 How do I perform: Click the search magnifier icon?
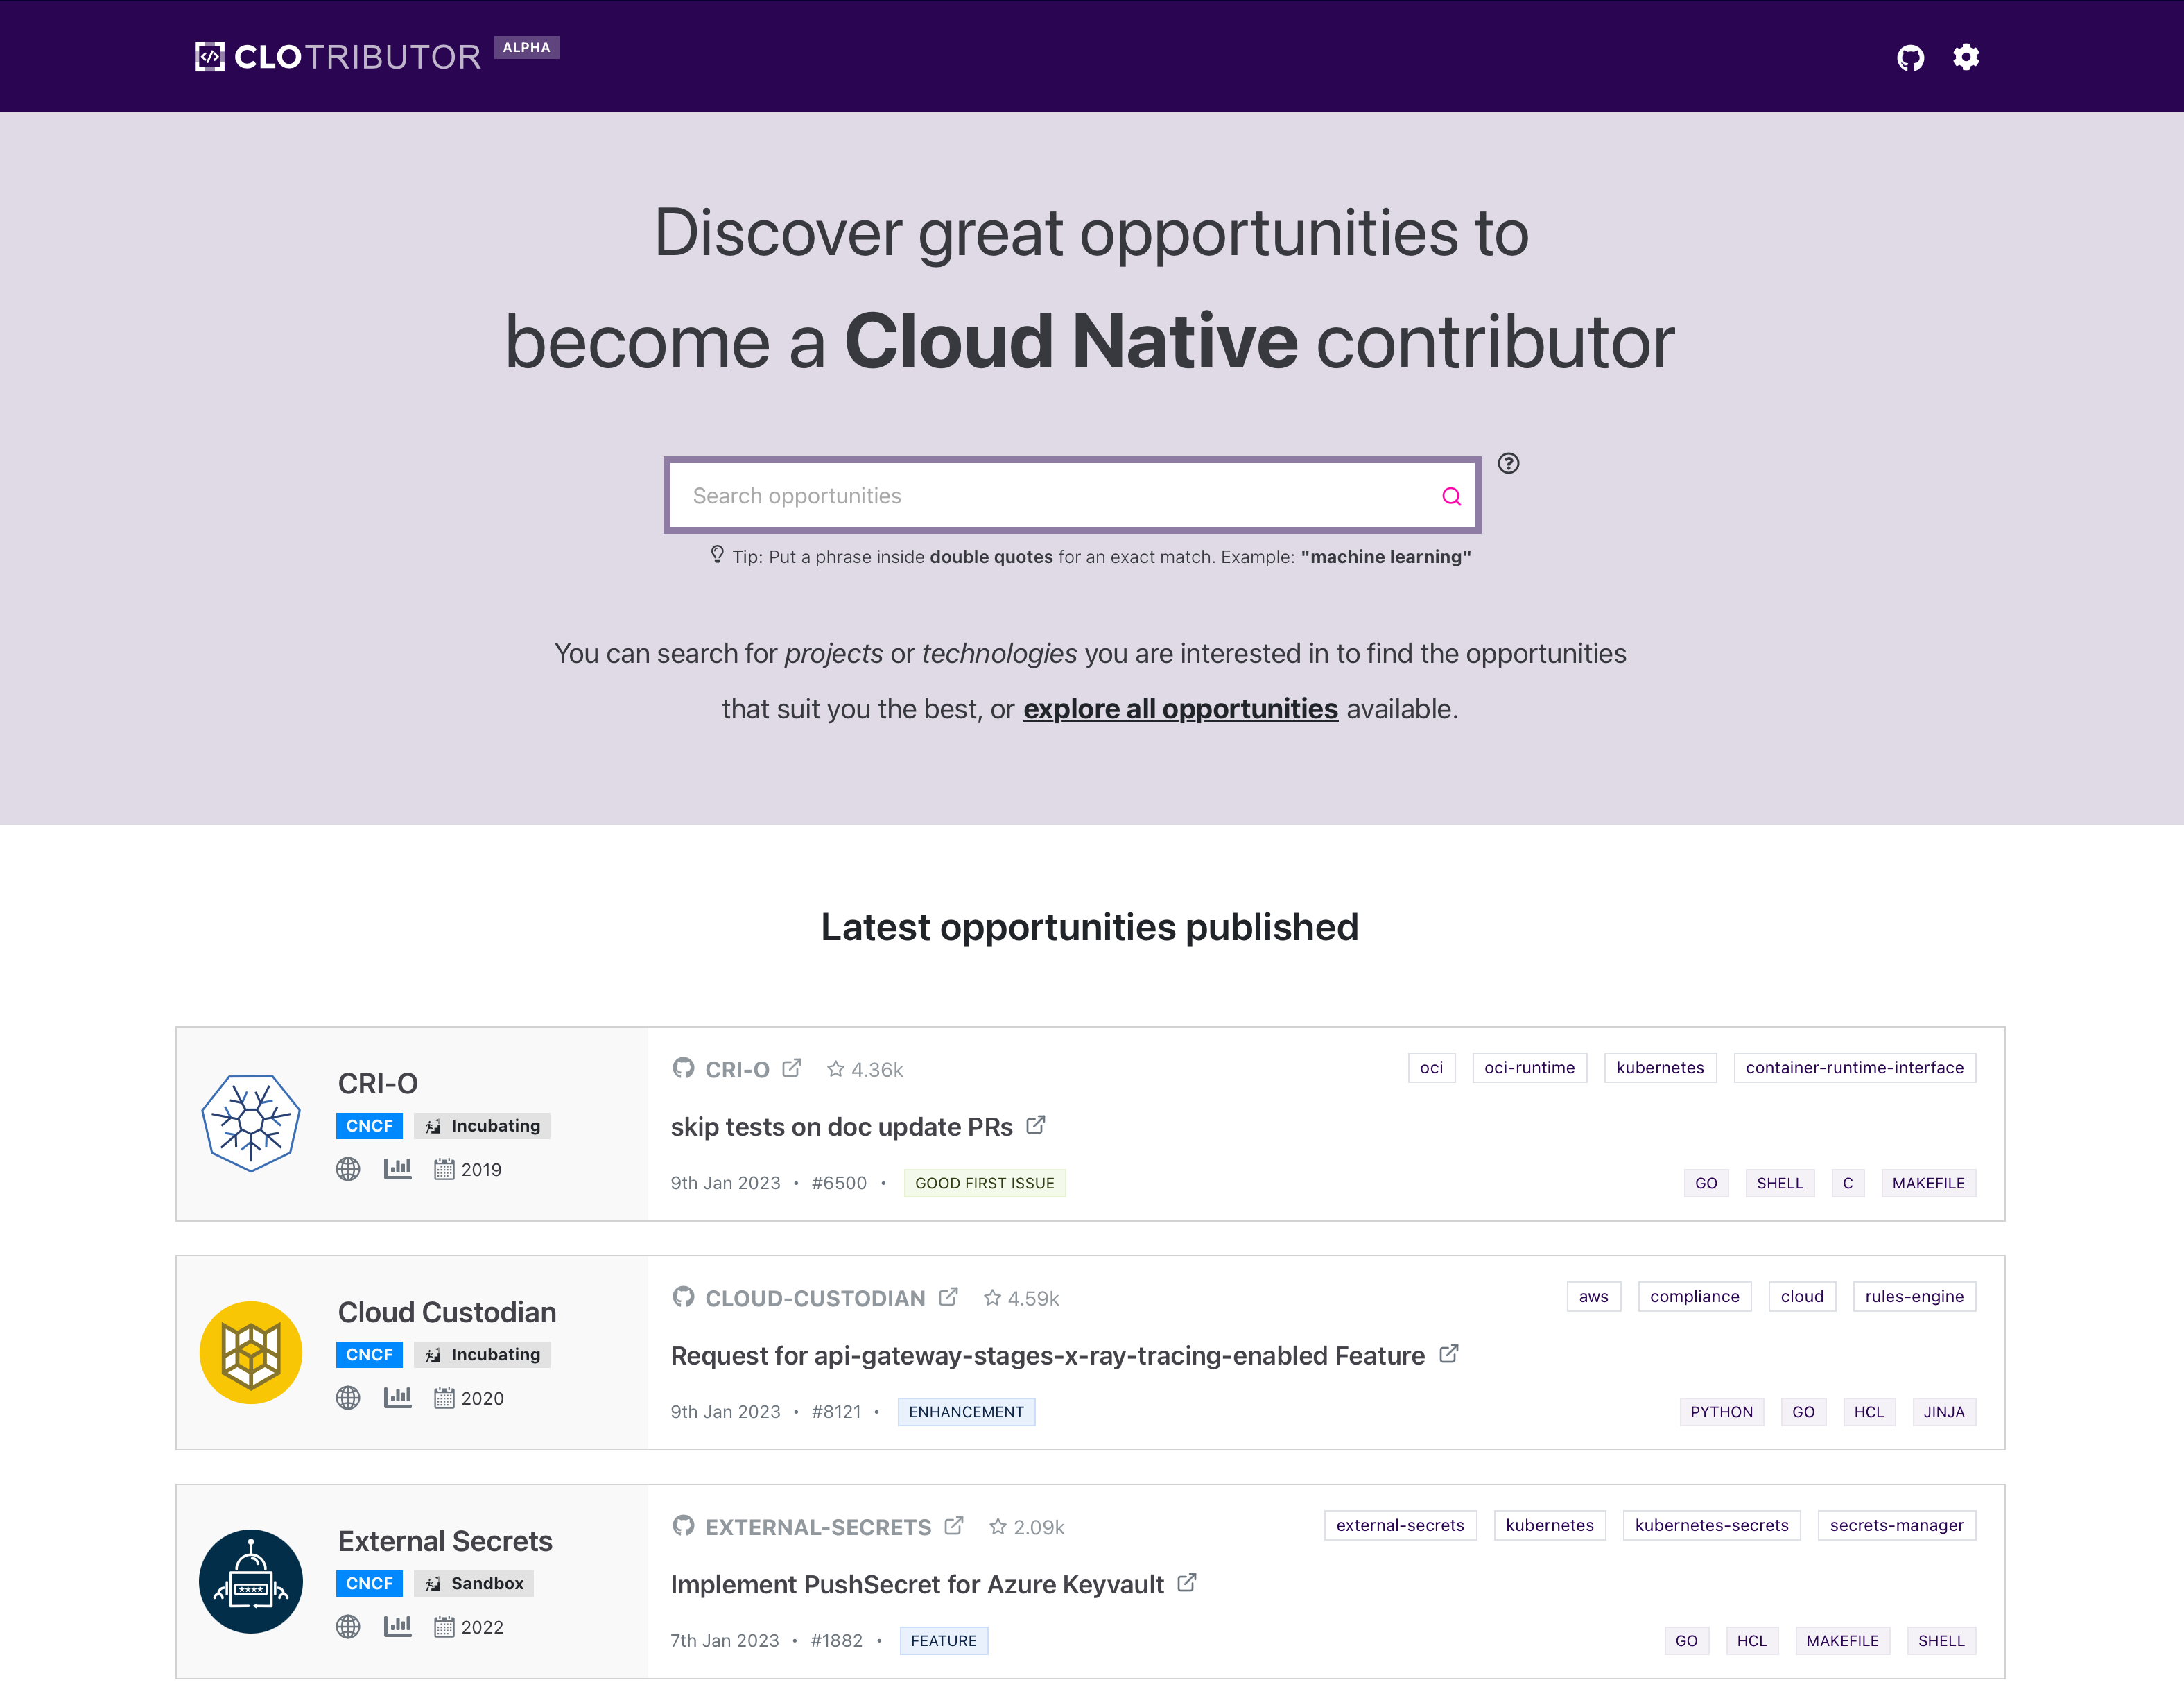point(1451,496)
